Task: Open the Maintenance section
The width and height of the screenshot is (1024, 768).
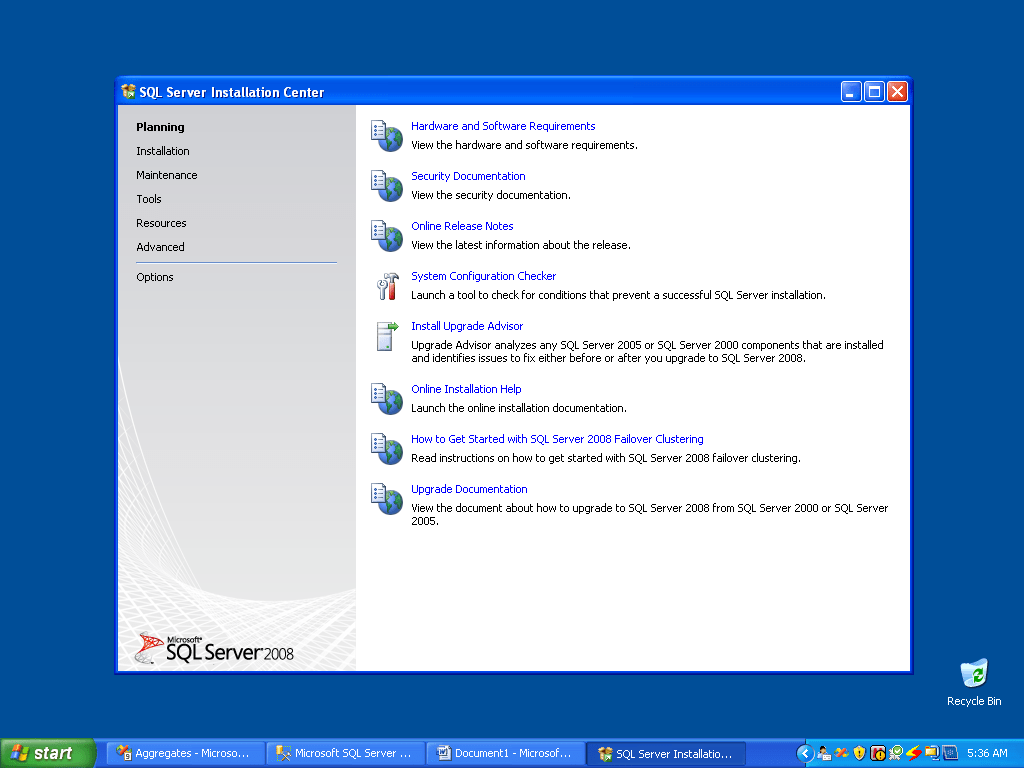Action: [167, 175]
